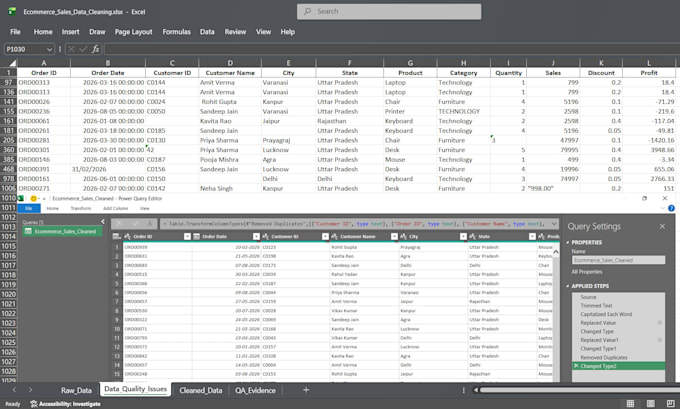Open the Customer Name column filter dropdown
Image resolution: width=680 pixels, height=409 pixels.
pyautogui.click(x=394, y=236)
